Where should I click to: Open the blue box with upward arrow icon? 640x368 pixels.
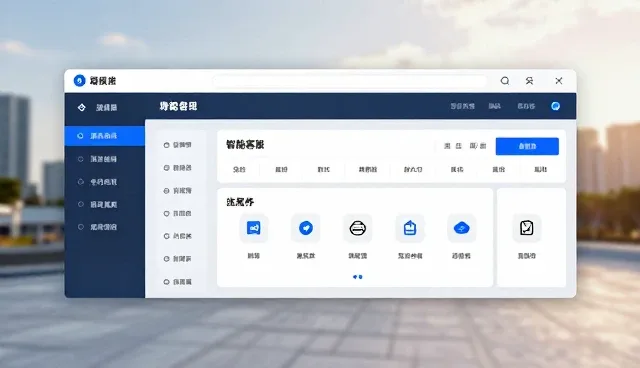click(410, 228)
